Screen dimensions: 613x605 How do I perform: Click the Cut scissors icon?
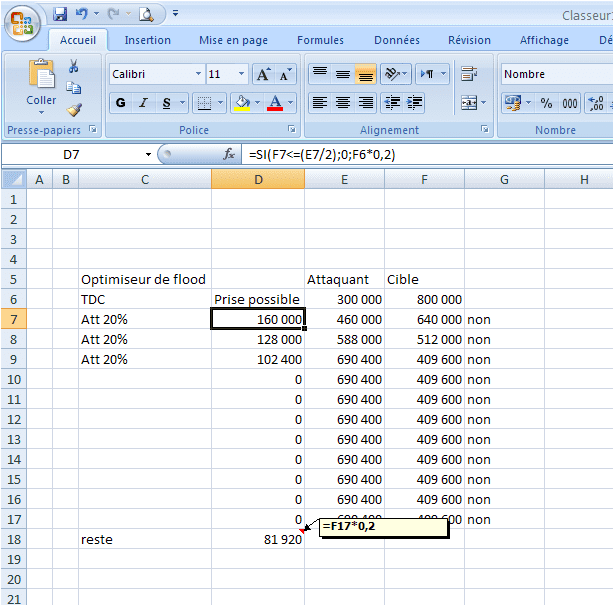point(74,66)
